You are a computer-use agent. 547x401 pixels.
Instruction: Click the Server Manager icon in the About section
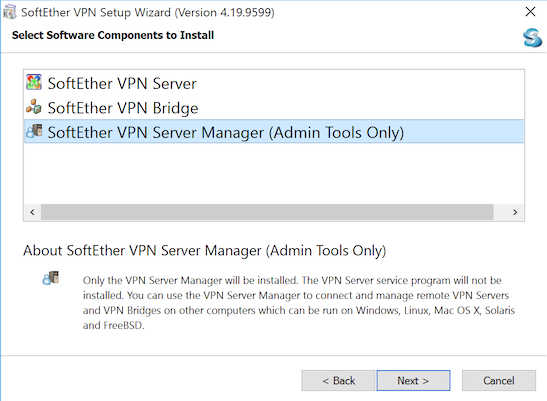[x=51, y=278]
